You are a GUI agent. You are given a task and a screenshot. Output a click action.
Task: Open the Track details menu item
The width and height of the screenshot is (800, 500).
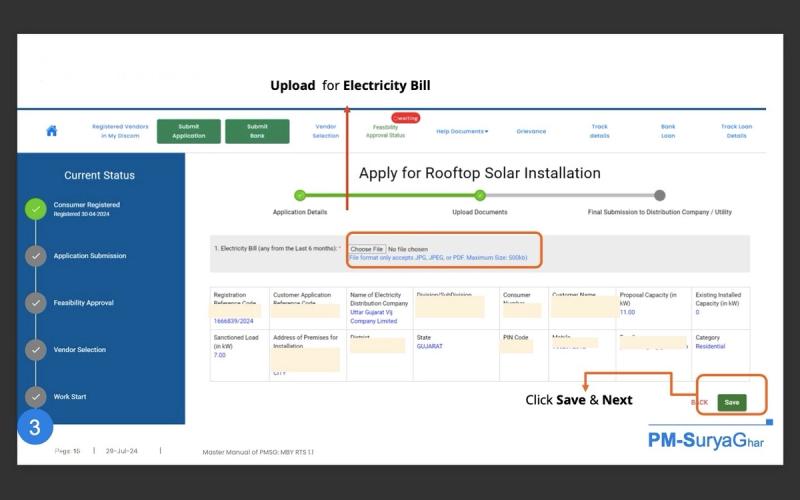[x=599, y=131]
